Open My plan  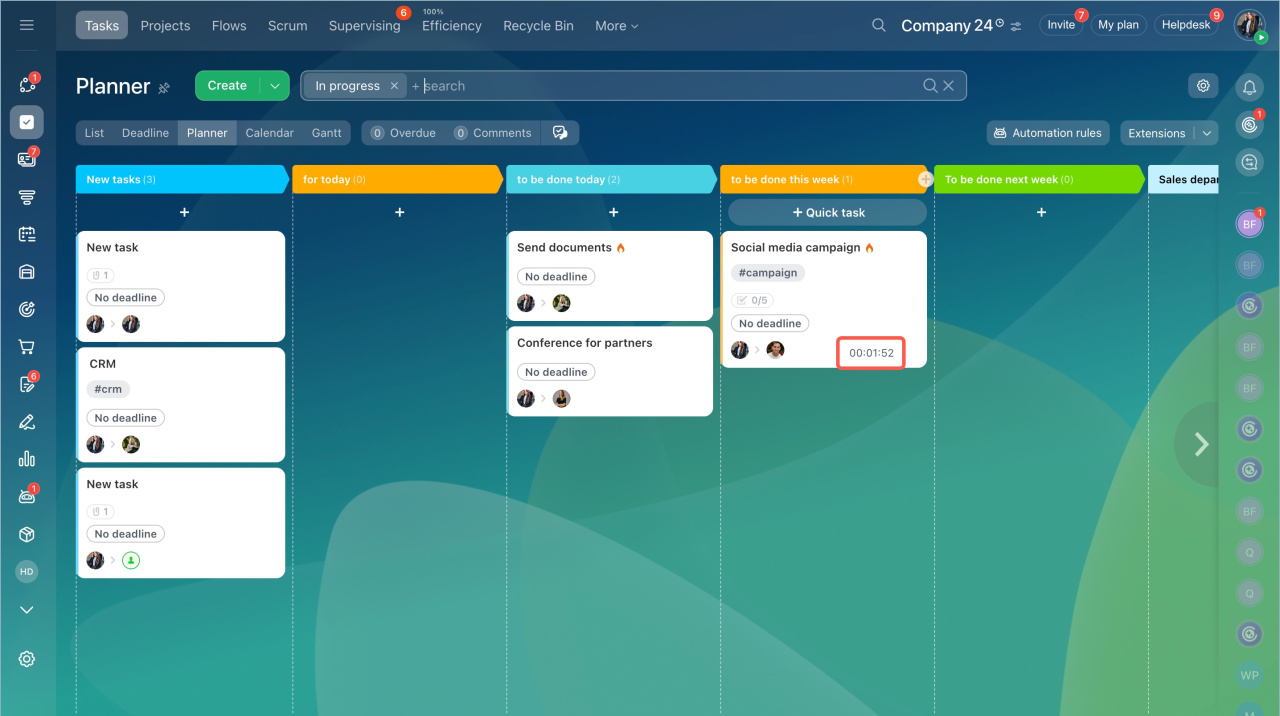1118,25
